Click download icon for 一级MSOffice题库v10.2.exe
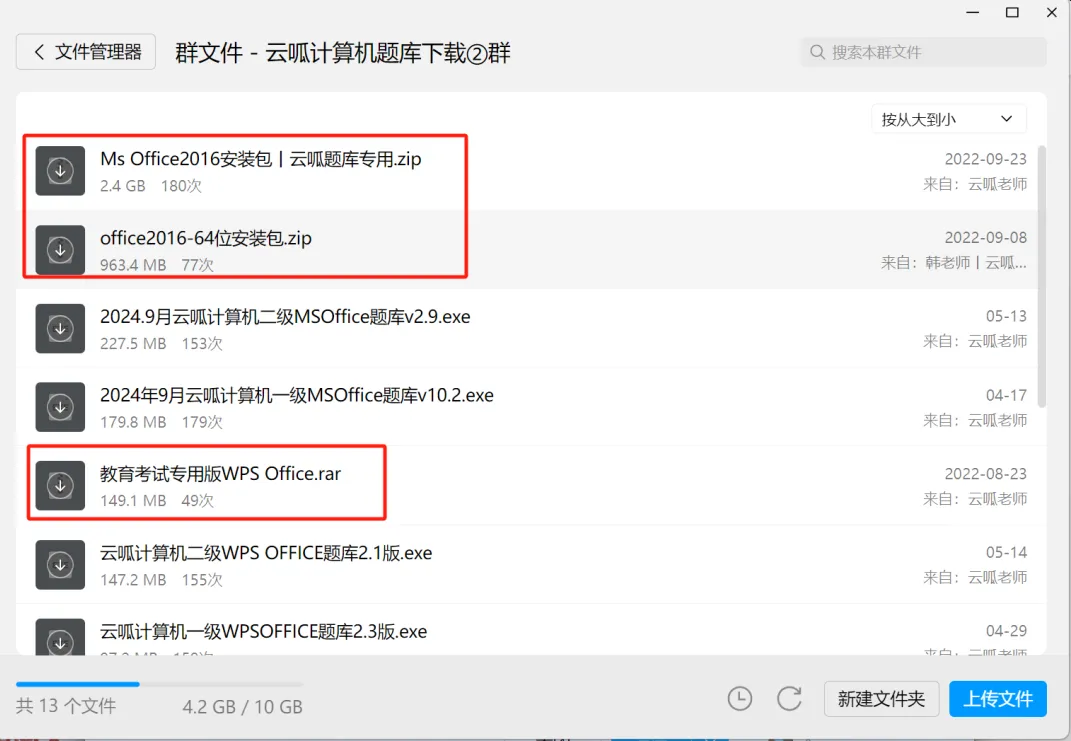Viewport: 1071px width, 741px height. (60, 407)
